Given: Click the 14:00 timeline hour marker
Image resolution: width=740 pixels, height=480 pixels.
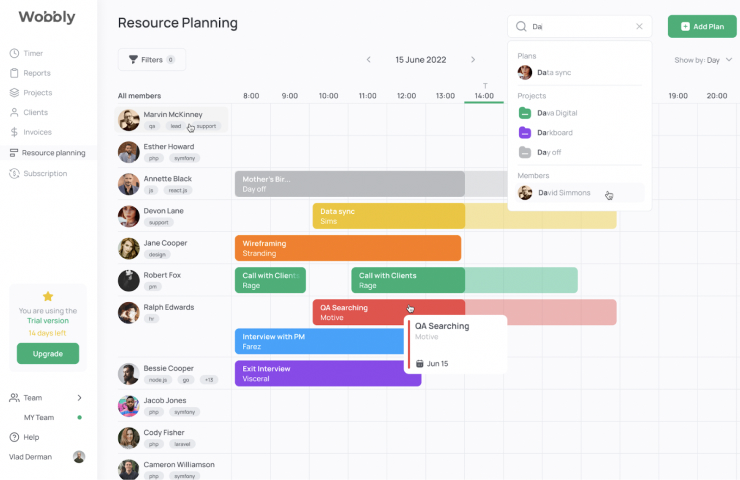Looking at the screenshot, I should pyautogui.click(x=484, y=95).
